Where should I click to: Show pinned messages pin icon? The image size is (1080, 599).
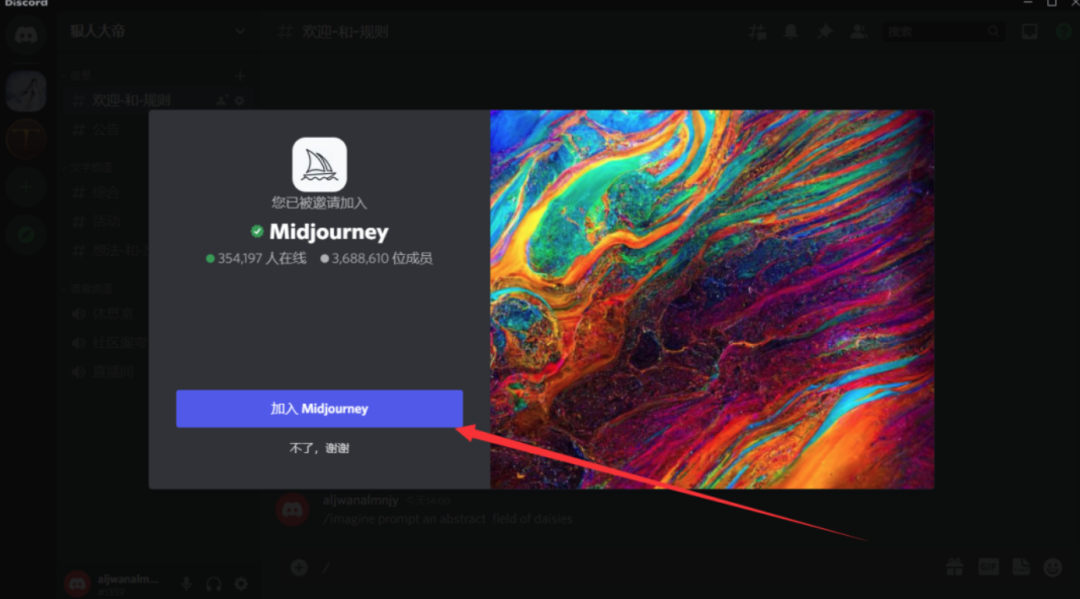click(824, 31)
